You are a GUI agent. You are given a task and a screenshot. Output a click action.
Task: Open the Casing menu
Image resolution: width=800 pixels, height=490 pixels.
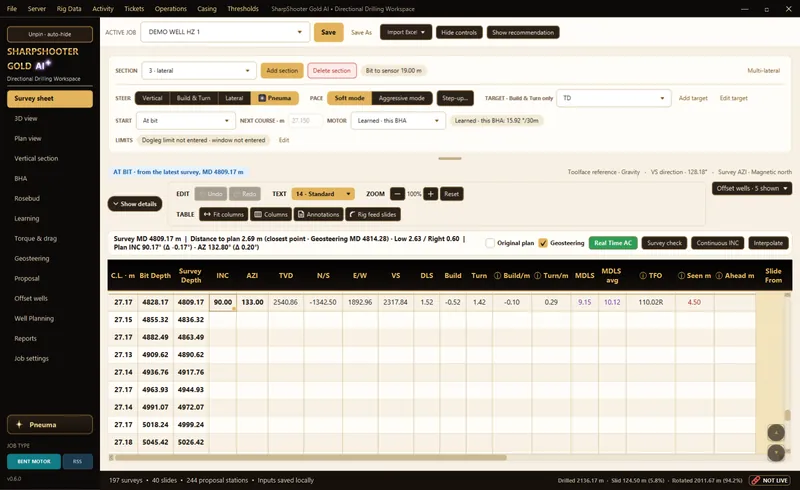[x=207, y=9]
